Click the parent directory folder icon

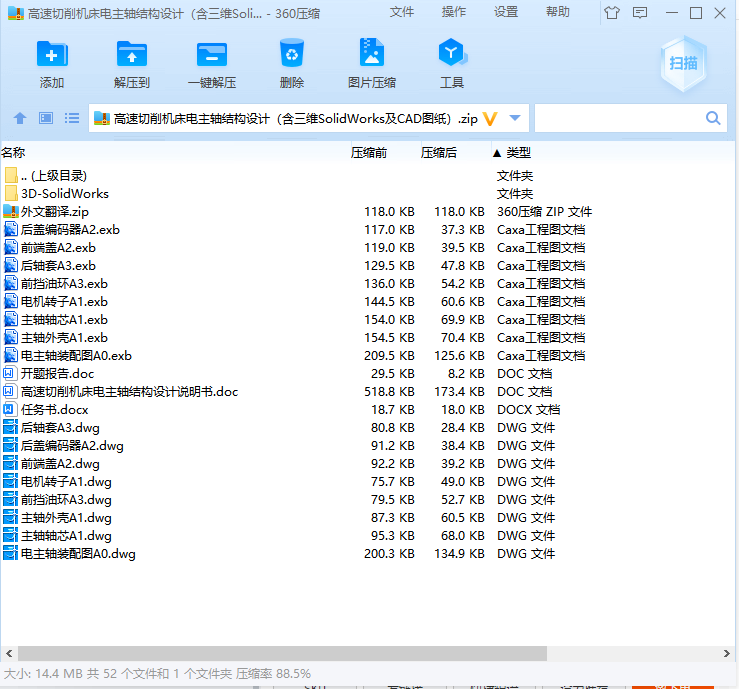(11, 176)
